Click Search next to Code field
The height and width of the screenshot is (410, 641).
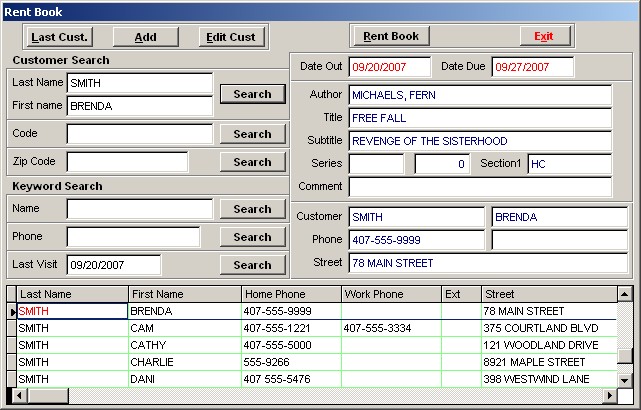point(253,134)
